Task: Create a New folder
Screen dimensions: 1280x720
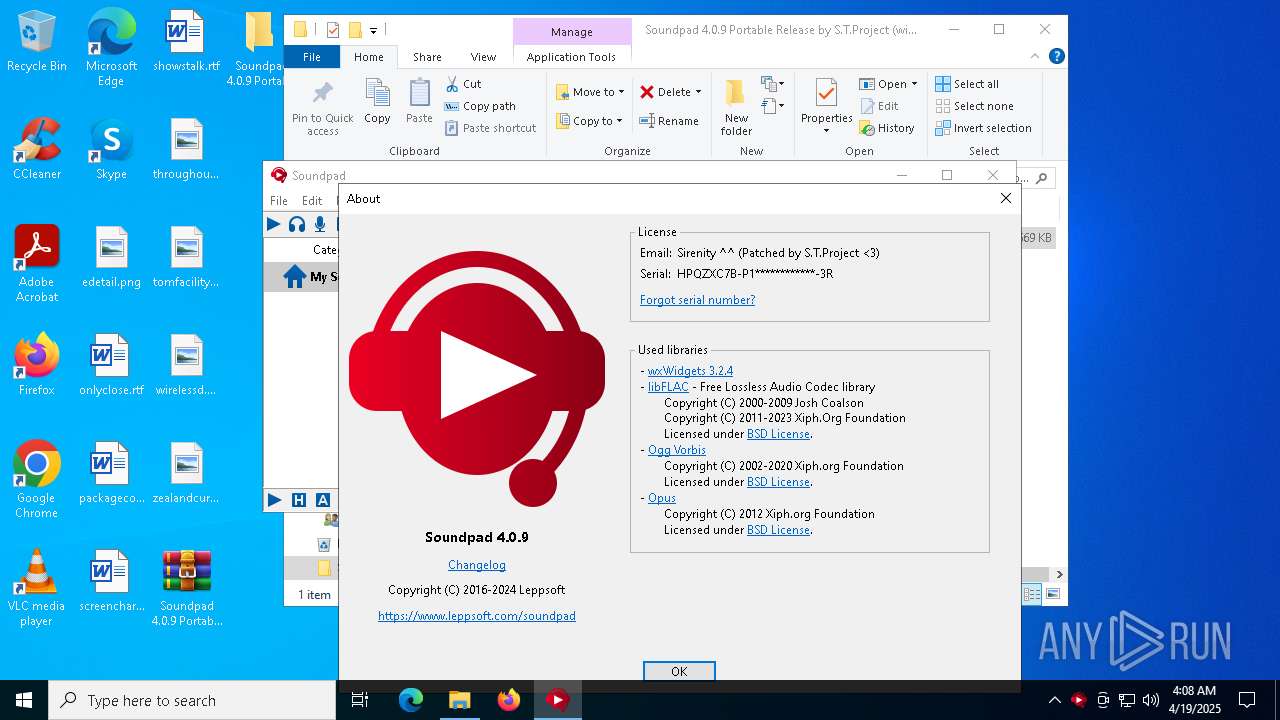Action: pos(736,107)
